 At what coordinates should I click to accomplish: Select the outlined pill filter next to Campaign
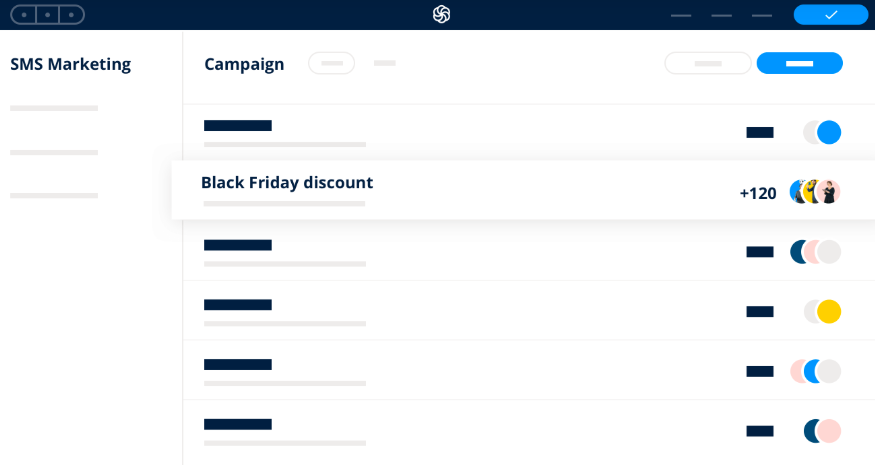click(331, 63)
